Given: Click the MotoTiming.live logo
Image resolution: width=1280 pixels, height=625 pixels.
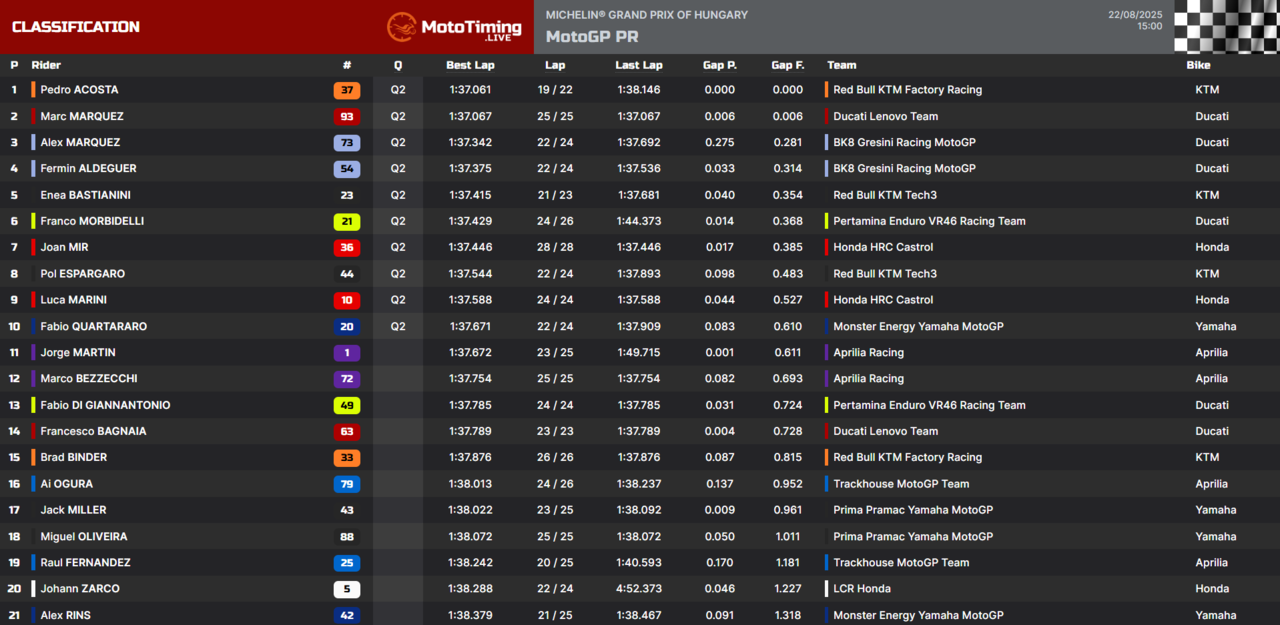Looking at the screenshot, I should coord(454,27).
